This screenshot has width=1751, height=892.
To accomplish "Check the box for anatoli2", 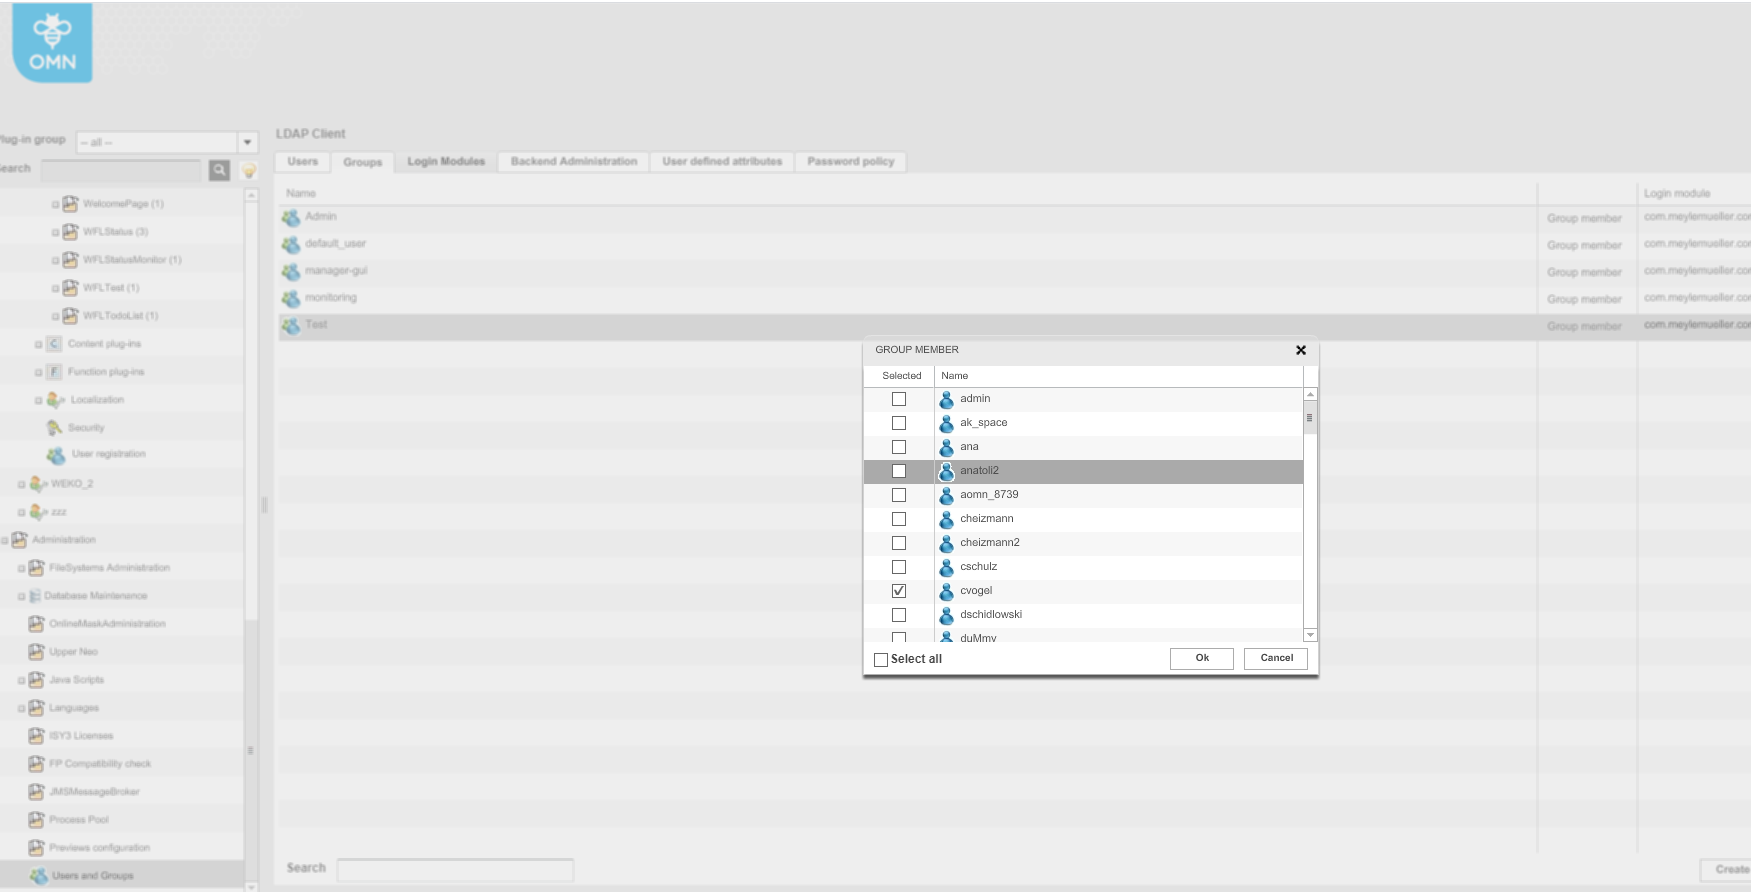I will 899,471.
